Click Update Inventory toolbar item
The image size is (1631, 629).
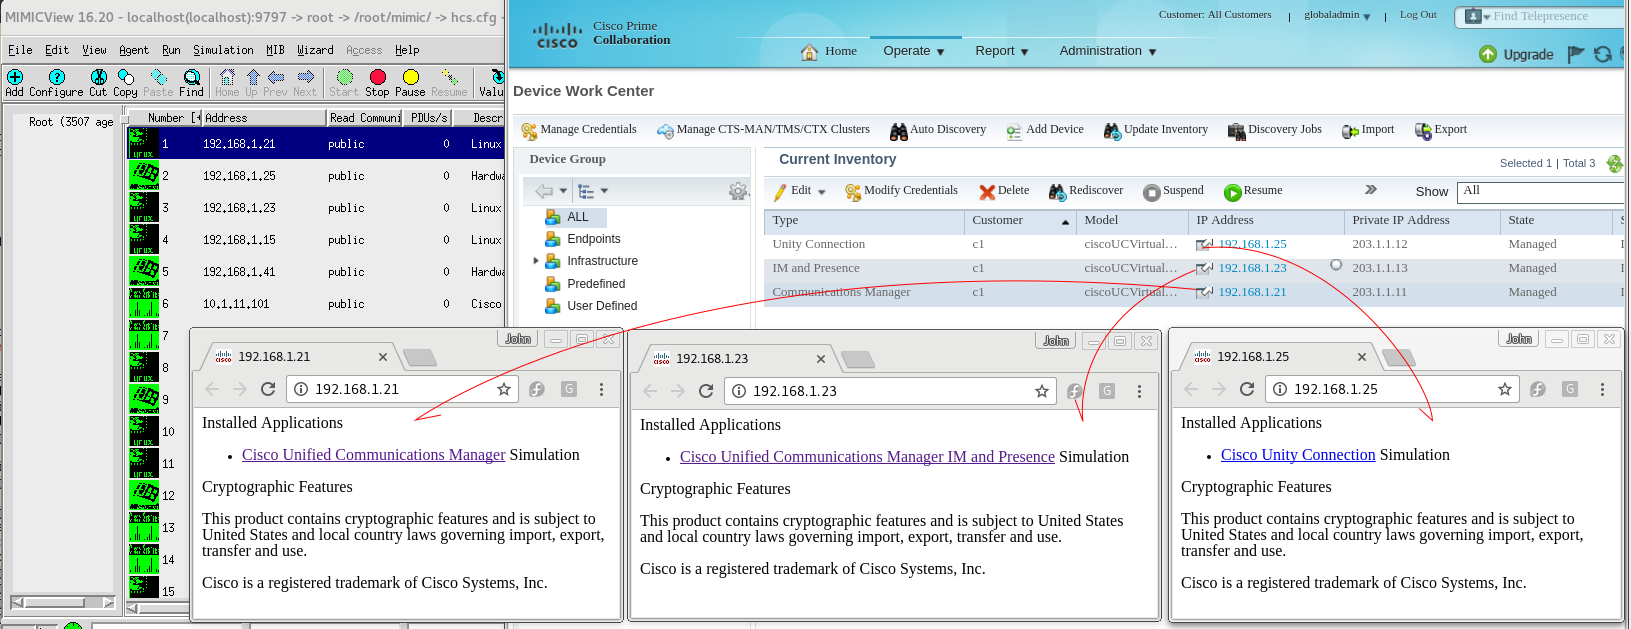pos(1156,130)
